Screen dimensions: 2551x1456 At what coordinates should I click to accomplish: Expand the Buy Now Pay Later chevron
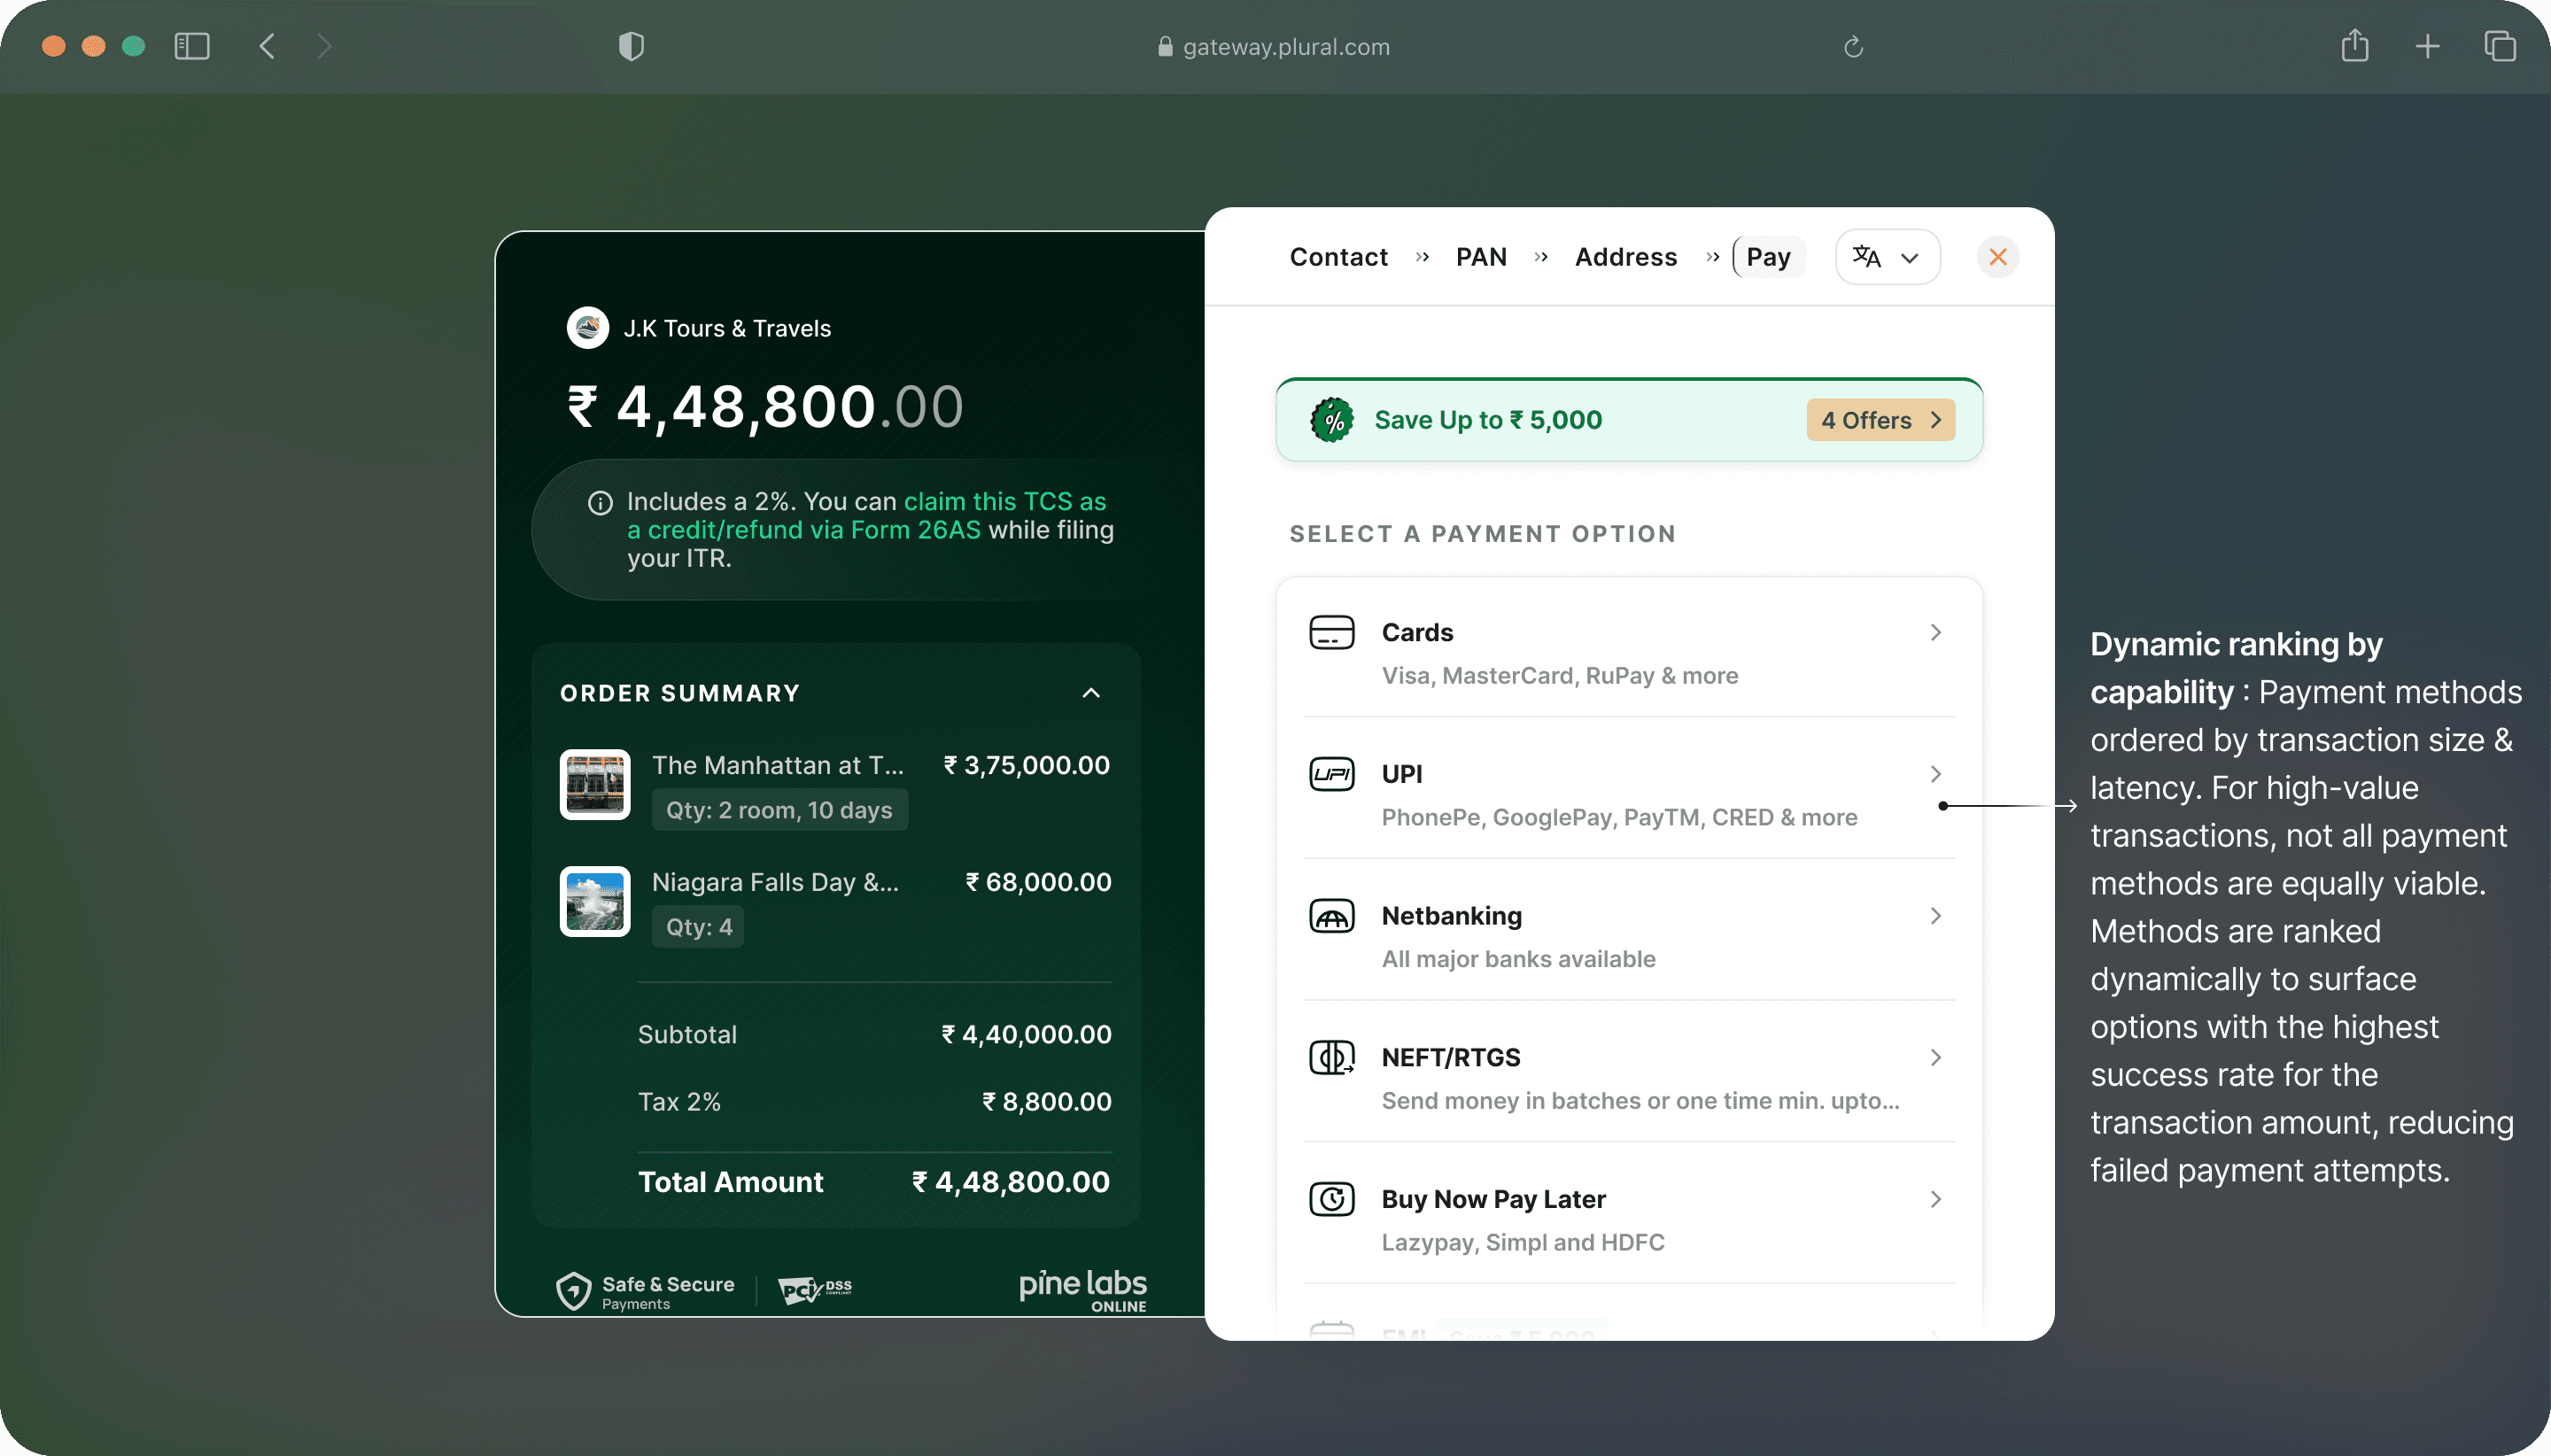1936,1200
